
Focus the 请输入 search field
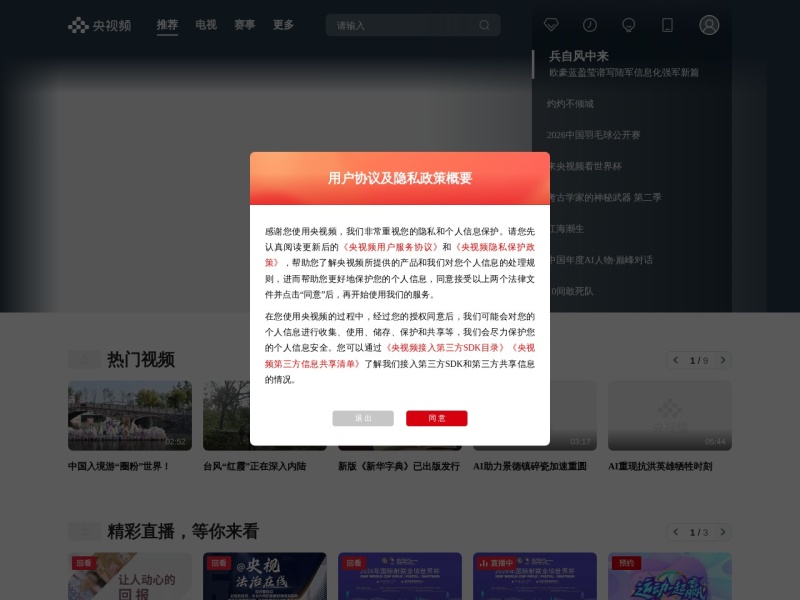(x=413, y=25)
